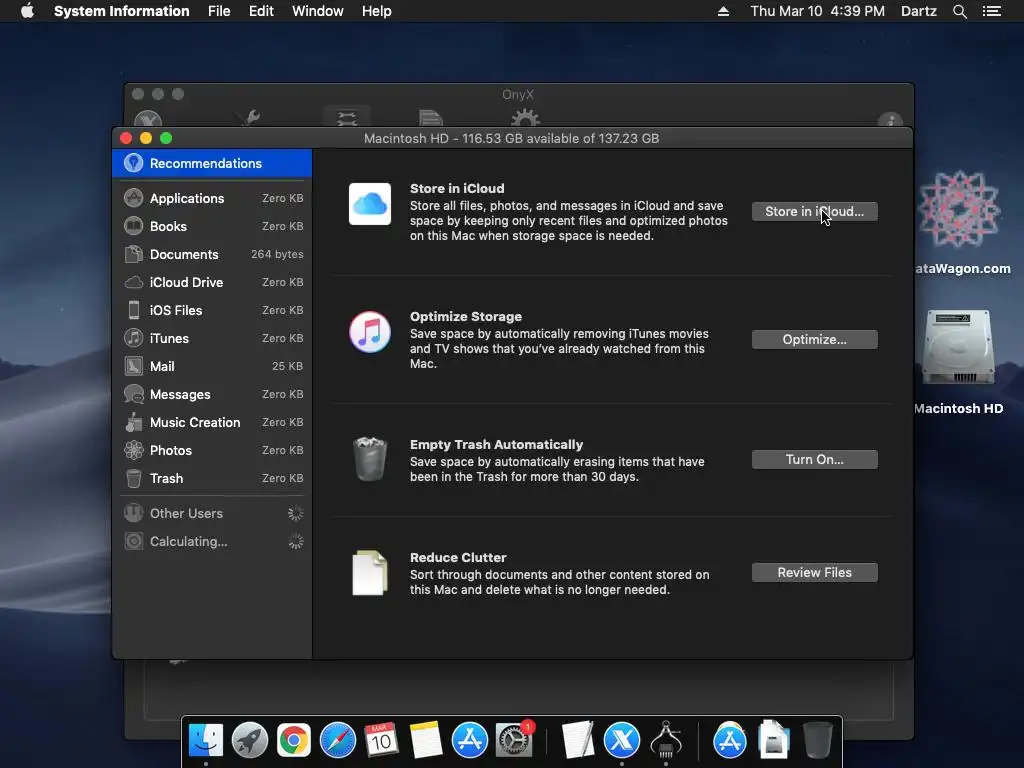Viewport: 1024px width, 768px height.
Task: Open Notes from the Dock
Action: 426,741
